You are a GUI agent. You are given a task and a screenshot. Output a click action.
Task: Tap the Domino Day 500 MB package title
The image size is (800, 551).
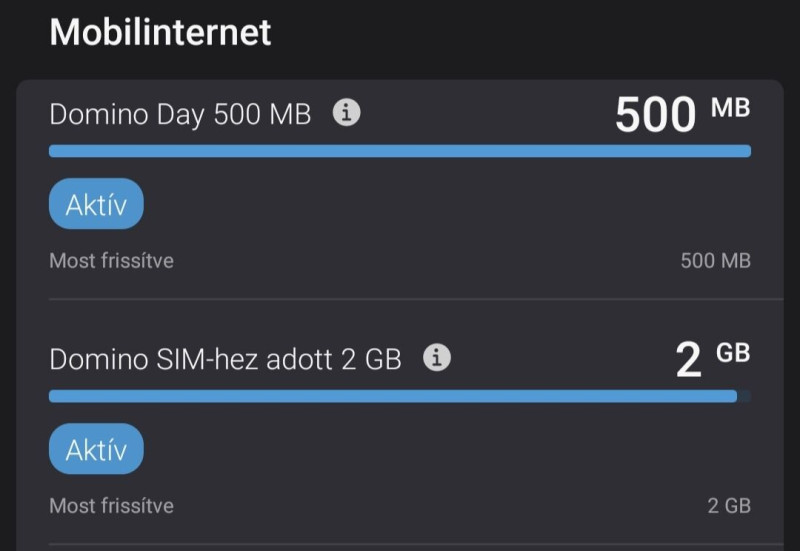tap(180, 114)
